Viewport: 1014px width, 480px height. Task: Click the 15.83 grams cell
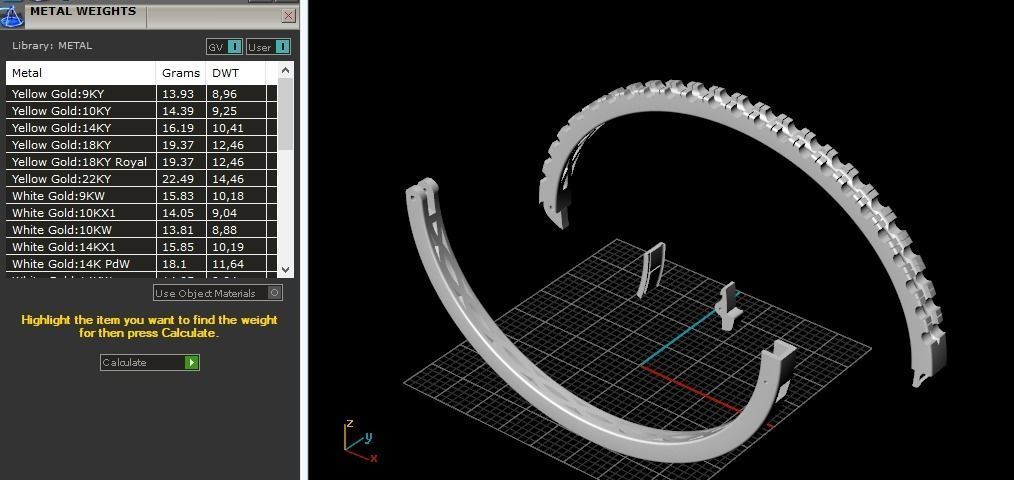pyautogui.click(x=181, y=195)
